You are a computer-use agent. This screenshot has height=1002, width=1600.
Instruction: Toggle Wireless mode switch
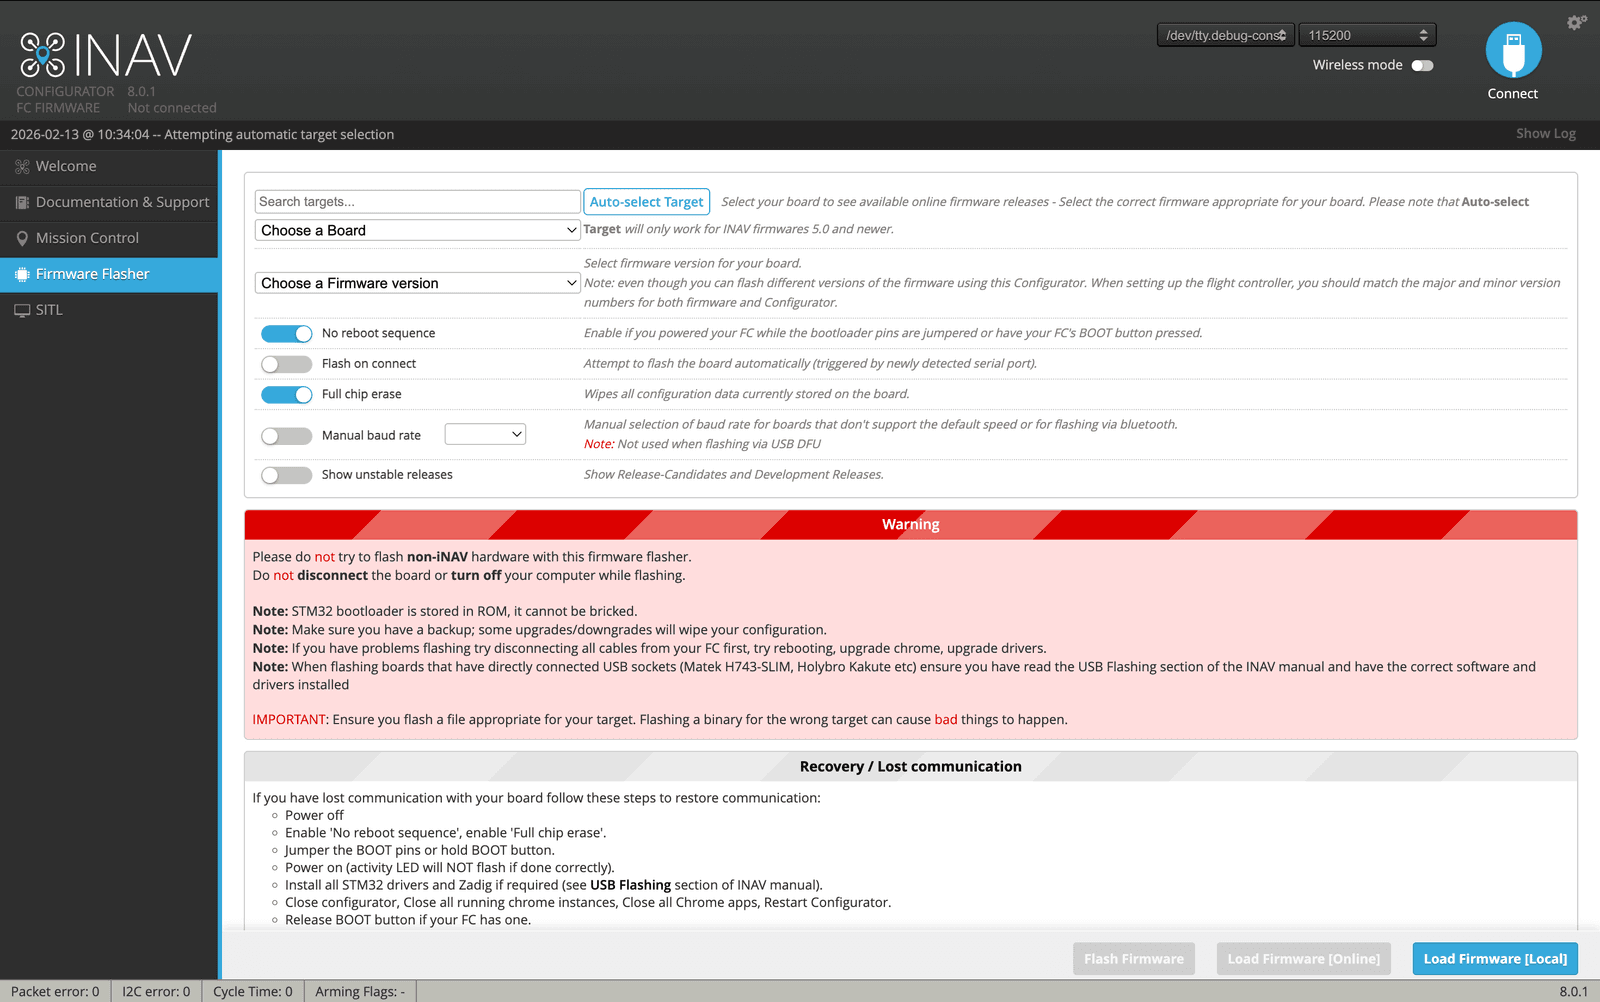1422,66
